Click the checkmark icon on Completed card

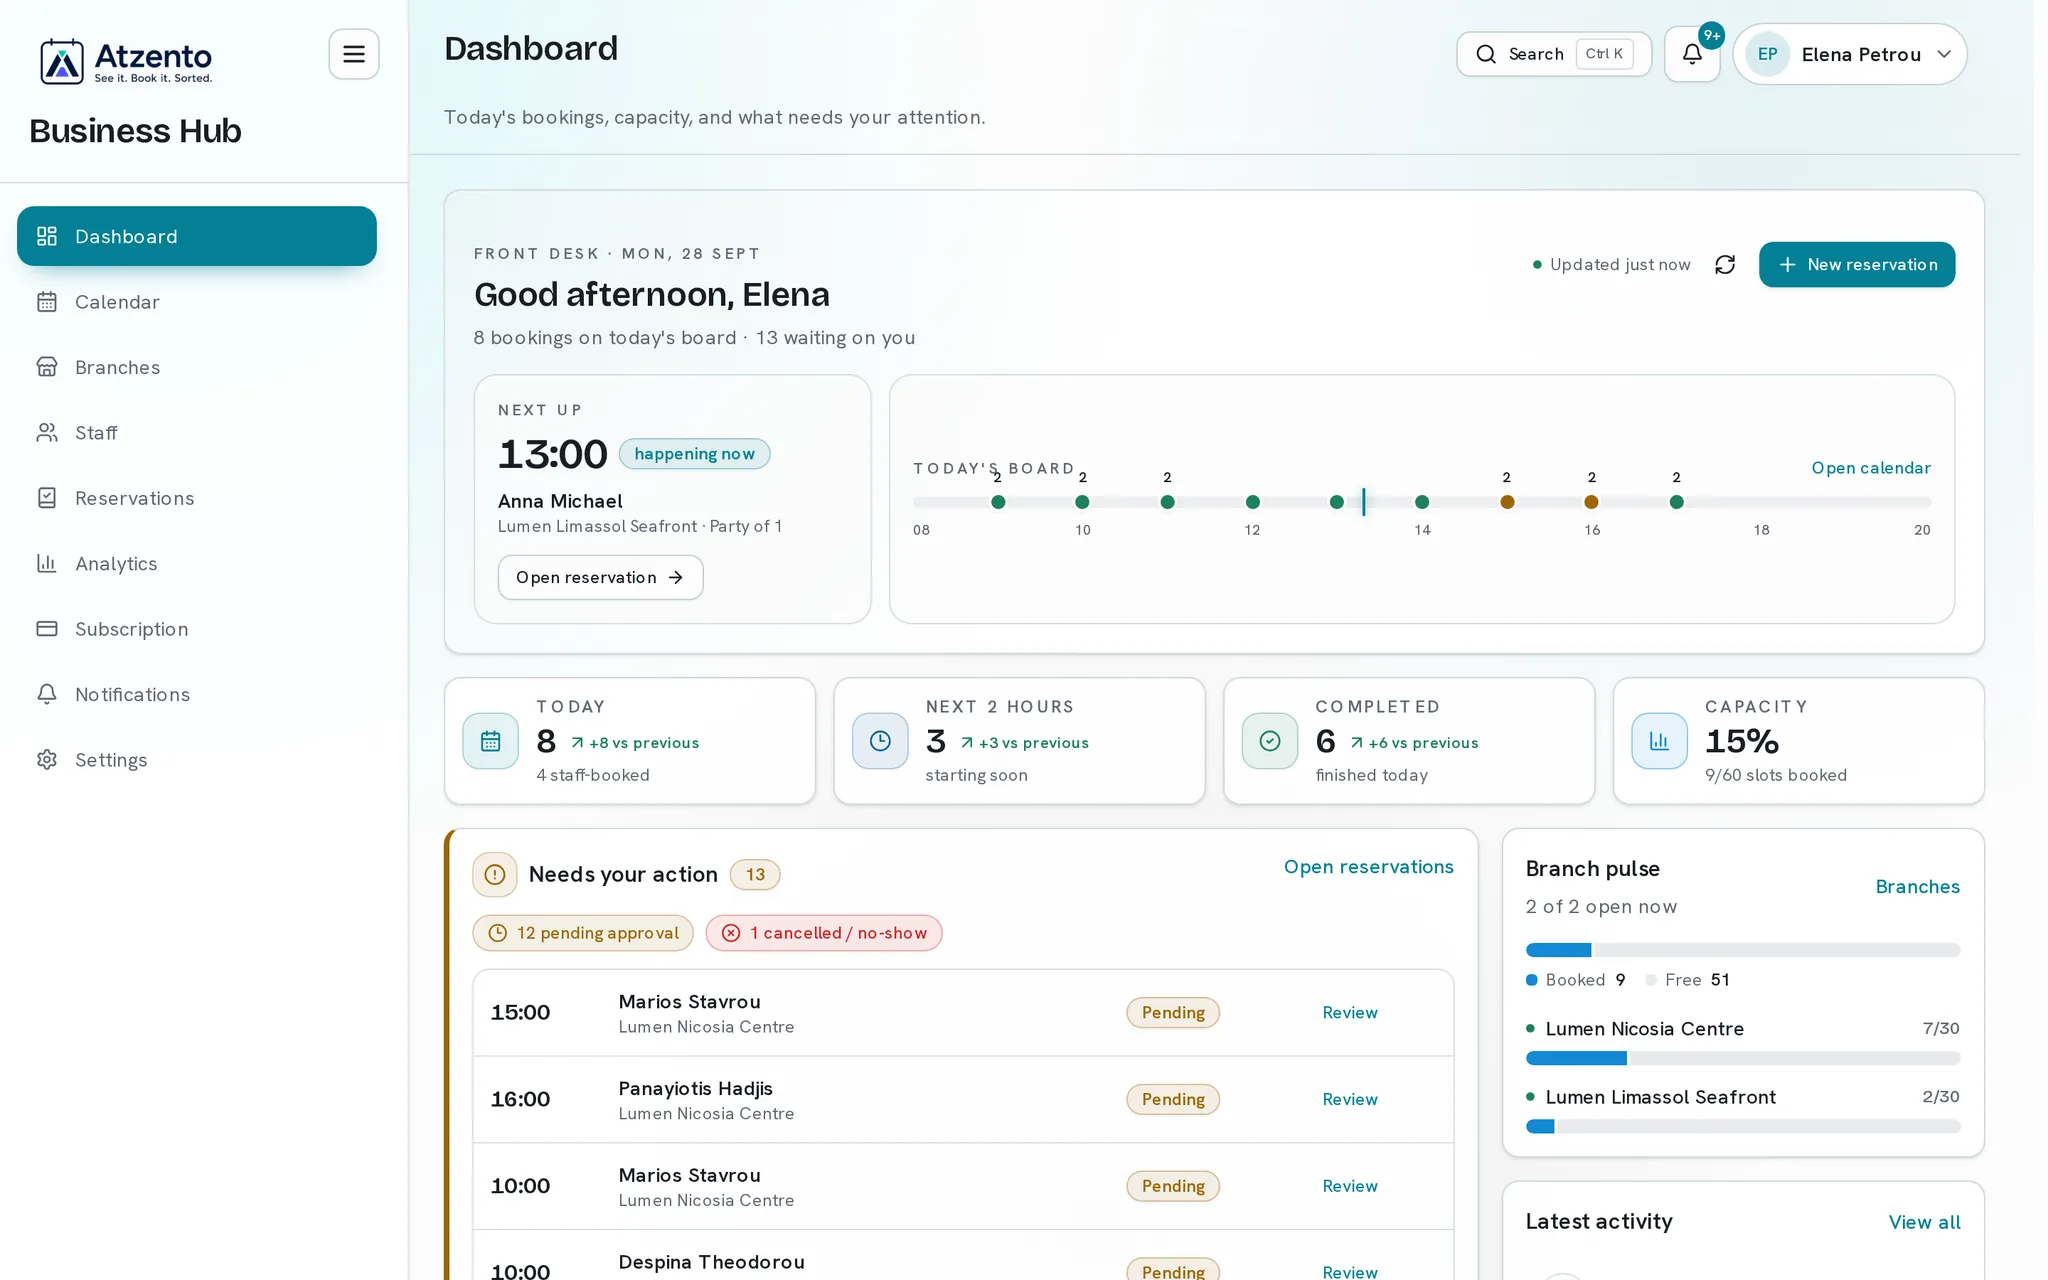point(1270,741)
